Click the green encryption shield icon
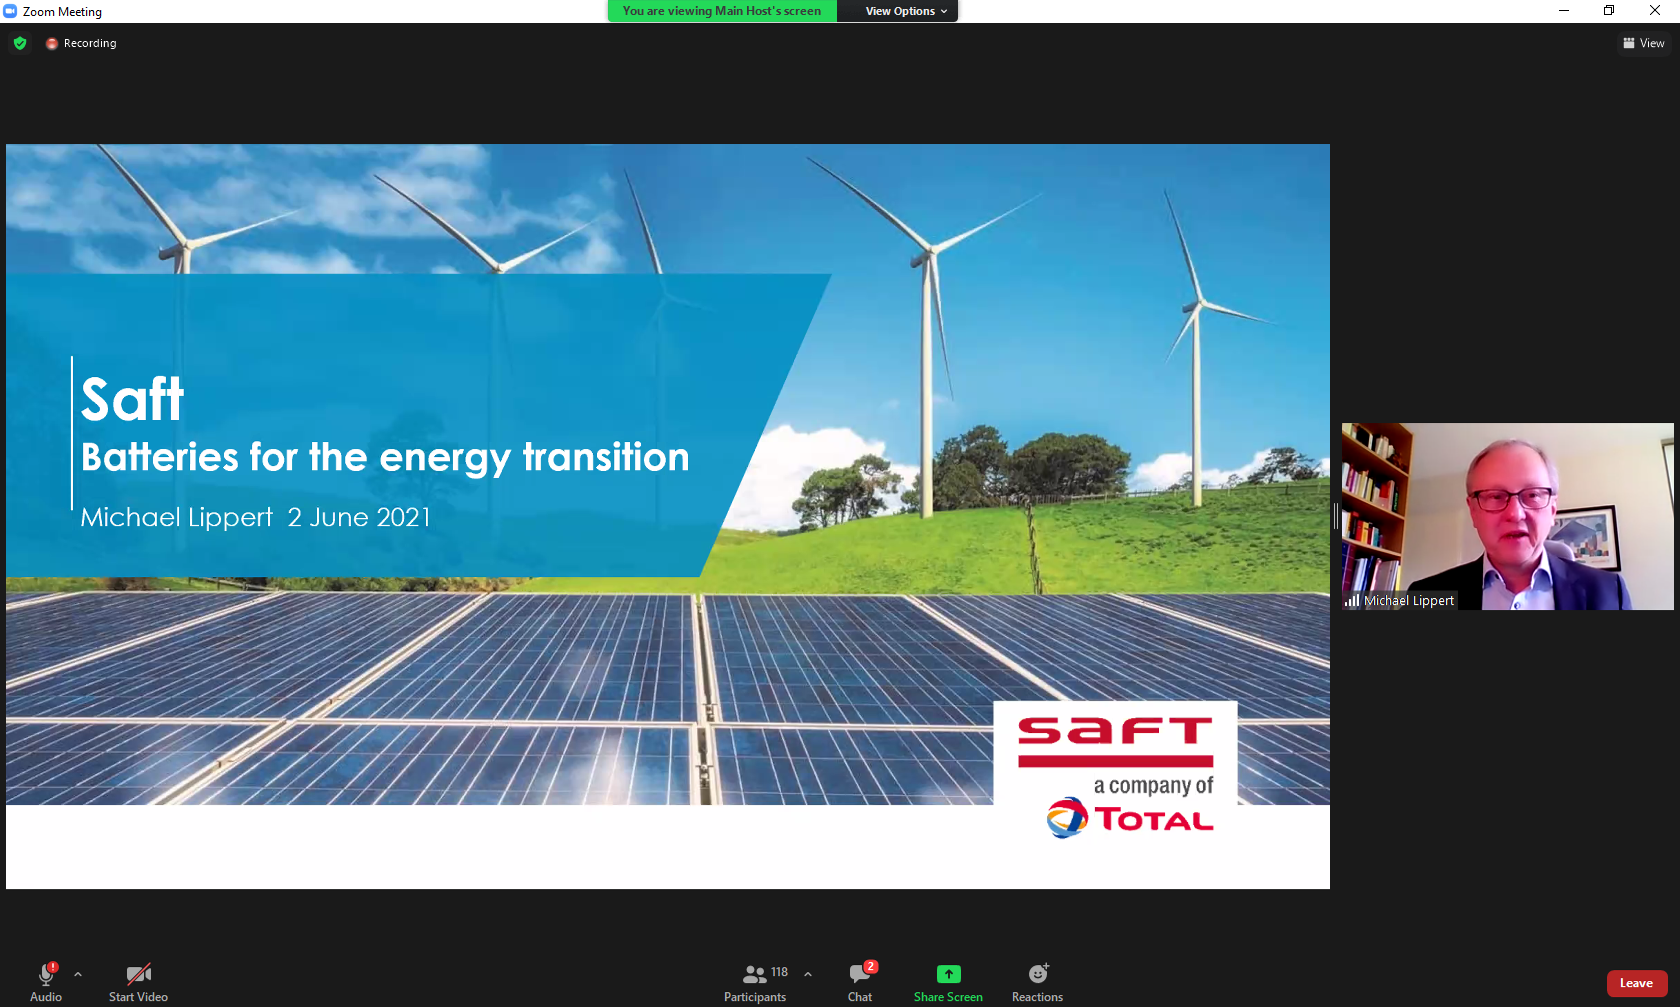Screen dimensions: 1680x1007 pos(20,43)
